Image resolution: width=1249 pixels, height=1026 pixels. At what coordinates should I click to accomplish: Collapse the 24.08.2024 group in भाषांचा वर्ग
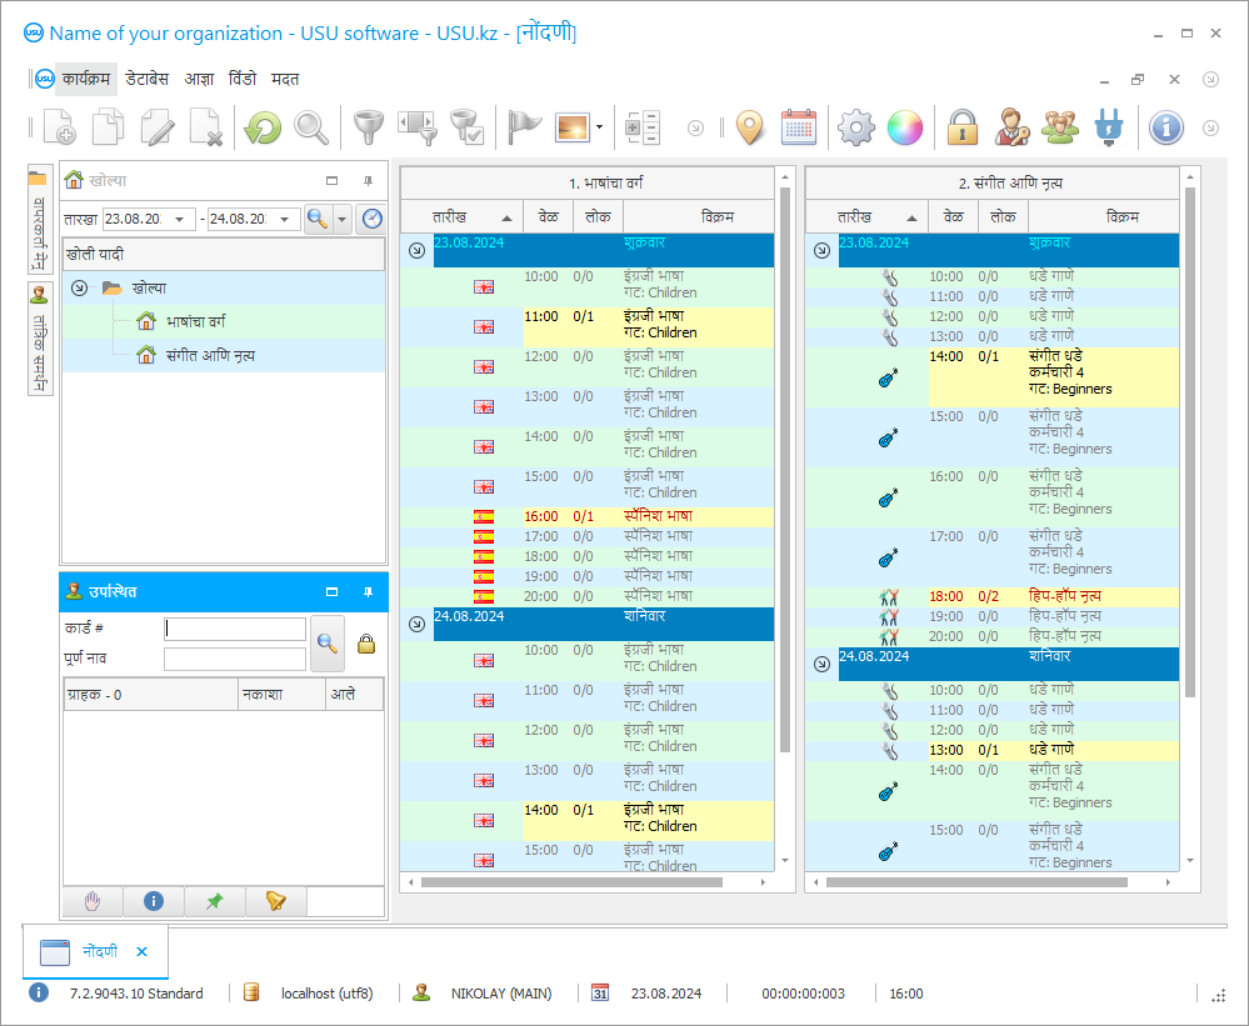[417, 624]
